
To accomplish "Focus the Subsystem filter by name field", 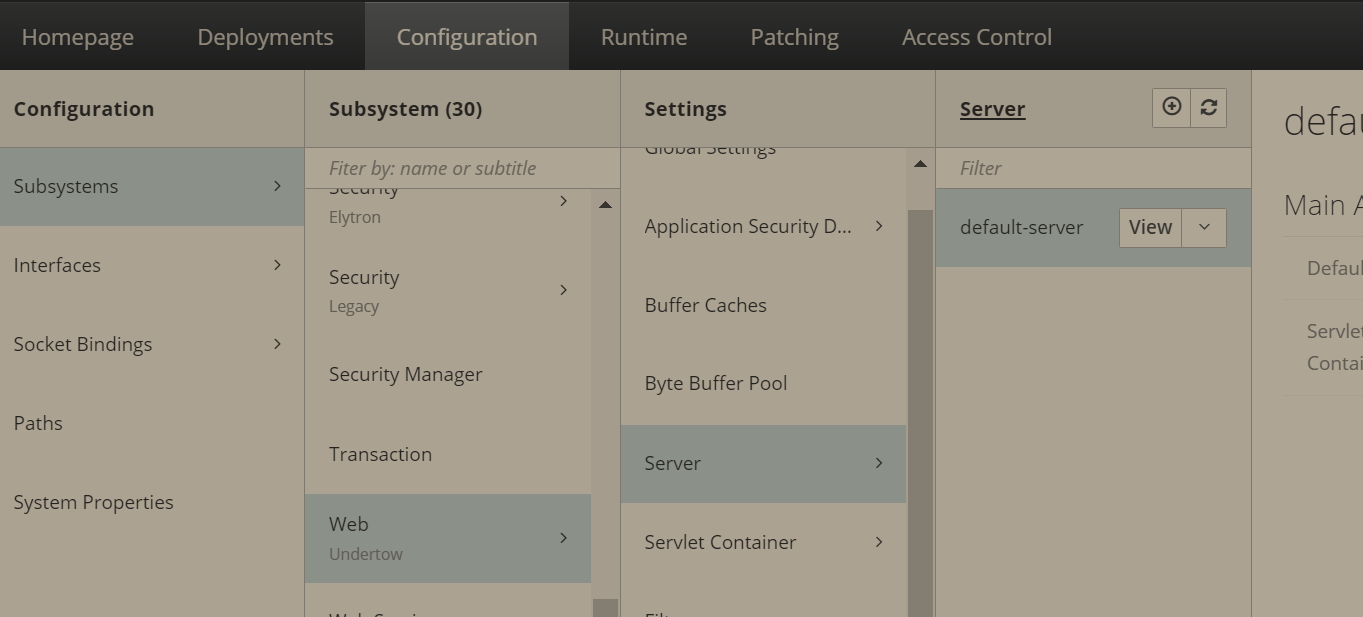I will 462,168.
